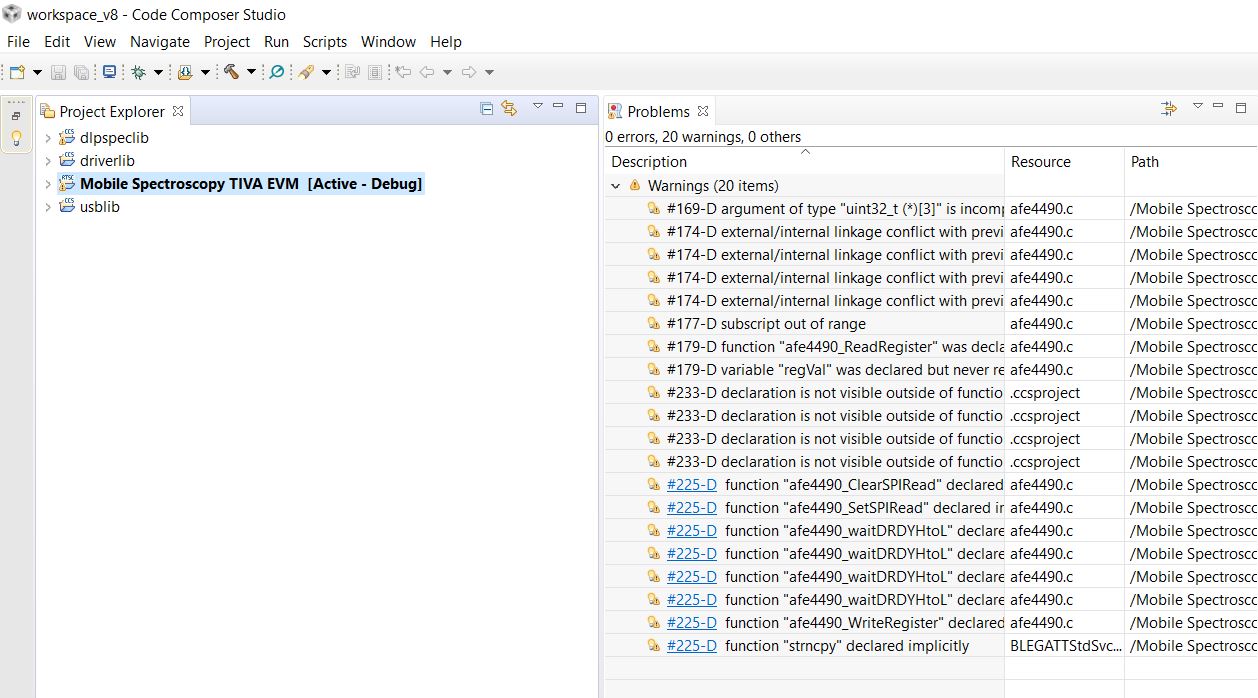The width and height of the screenshot is (1258, 698).
Task: Click the Forward navigation arrow icon
Action: point(469,72)
